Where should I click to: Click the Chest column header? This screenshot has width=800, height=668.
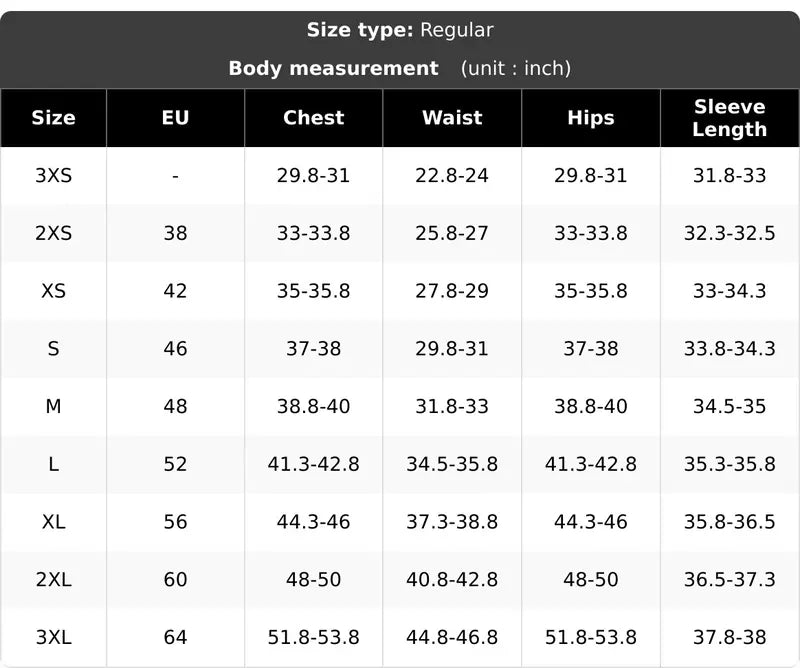coord(314,118)
